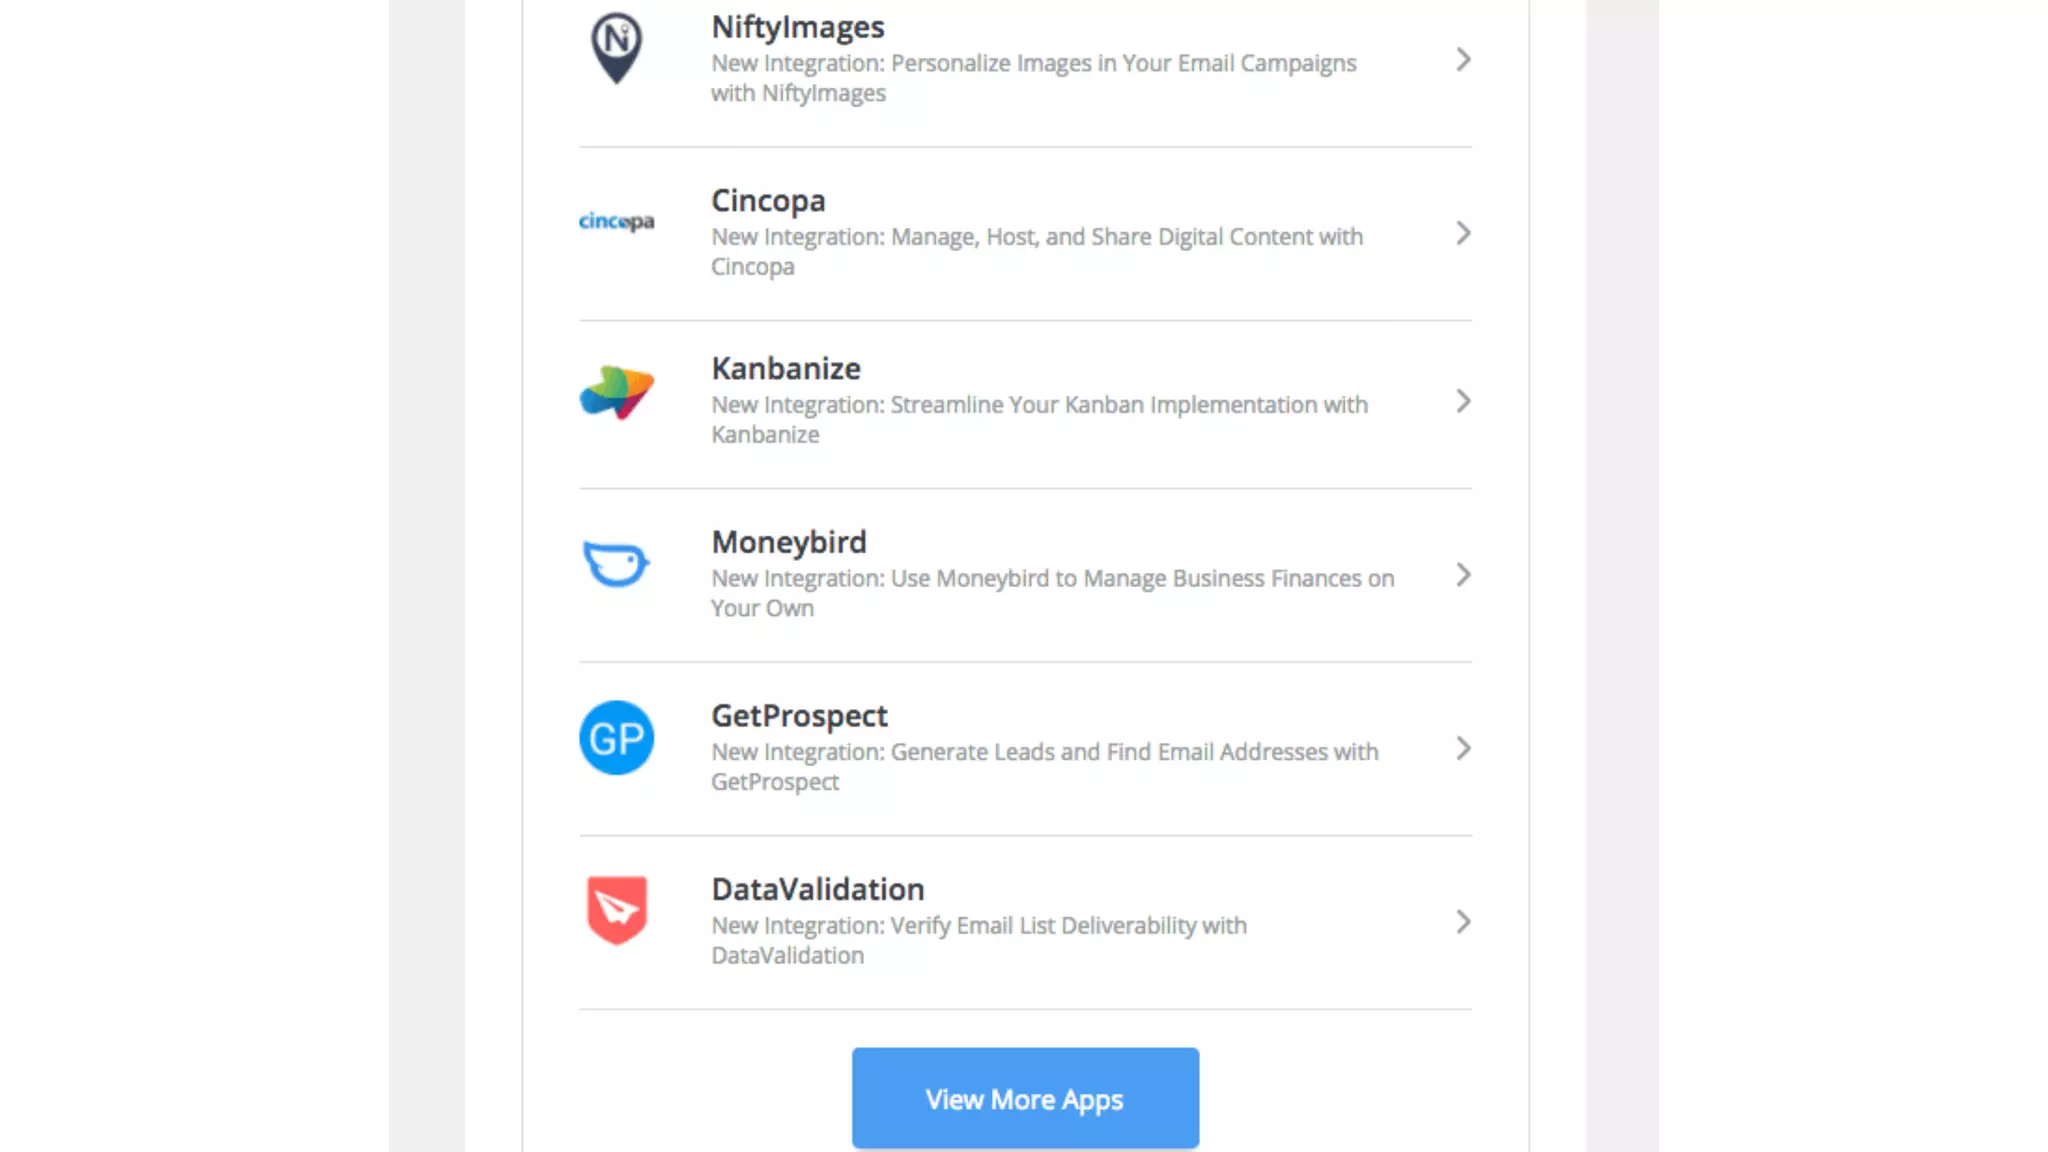Click the colorful Kanbanize logo
This screenshot has height=1152, width=2048.
616,392
